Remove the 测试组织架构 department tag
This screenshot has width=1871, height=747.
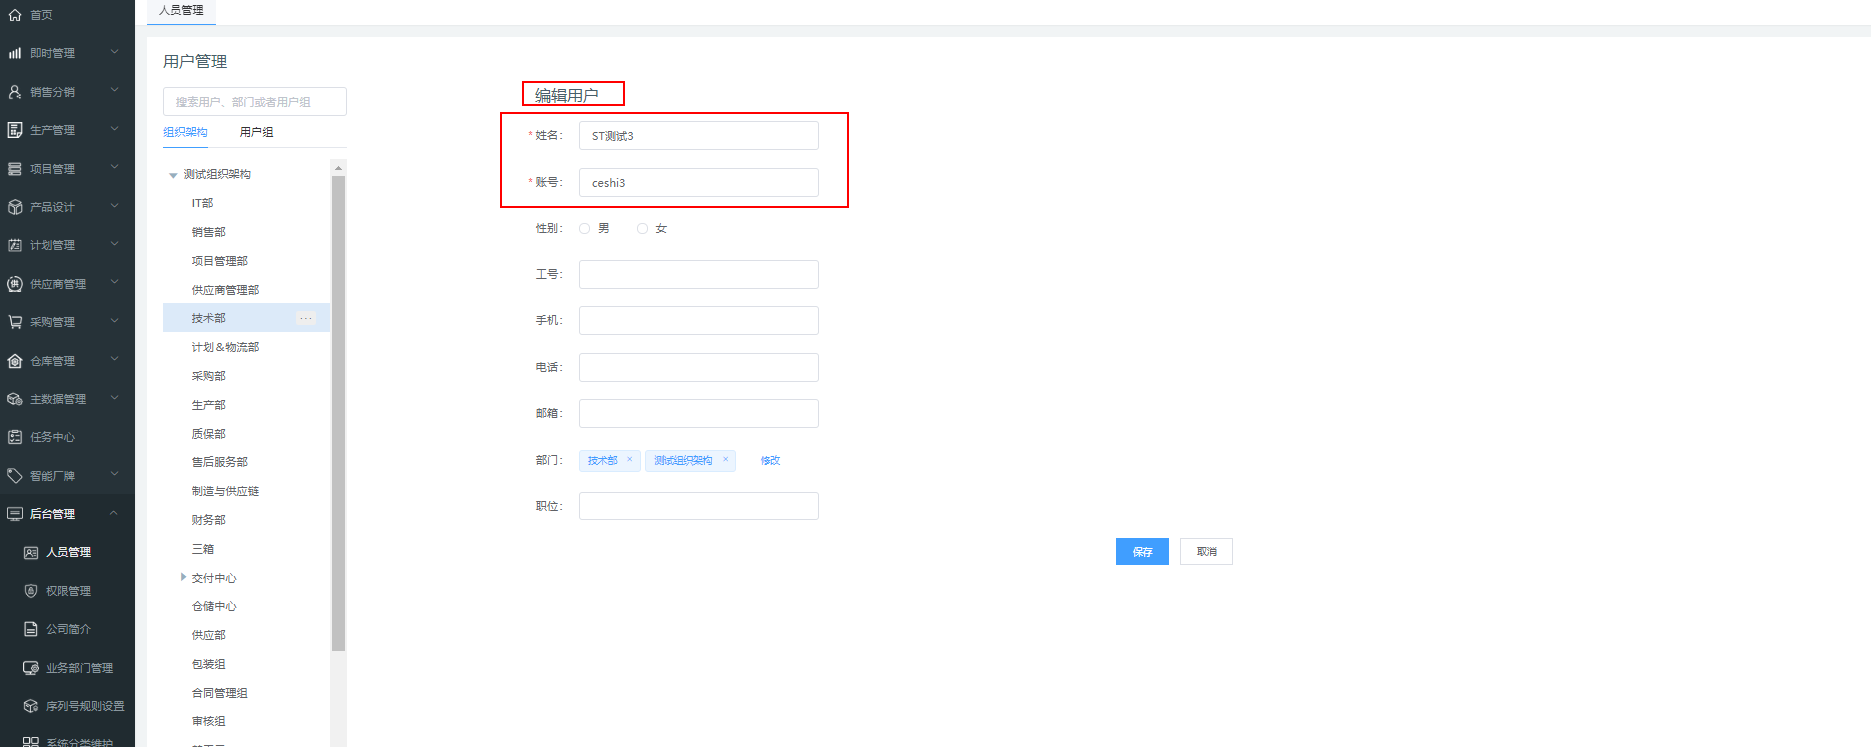click(x=725, y=460)
